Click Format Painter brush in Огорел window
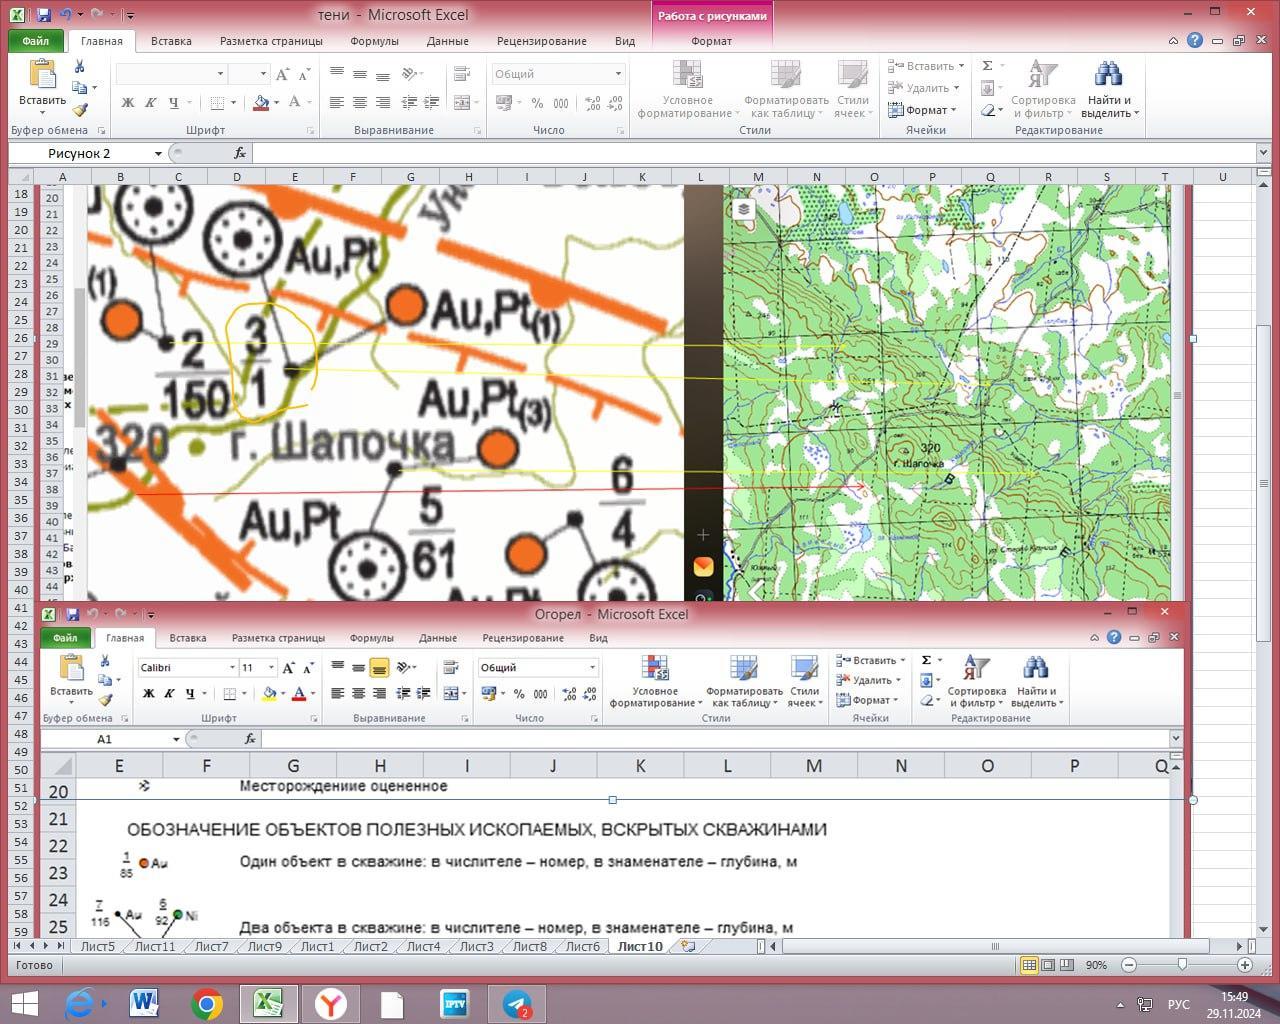Screen dimensions: 1280x1024 click(105, 700)
